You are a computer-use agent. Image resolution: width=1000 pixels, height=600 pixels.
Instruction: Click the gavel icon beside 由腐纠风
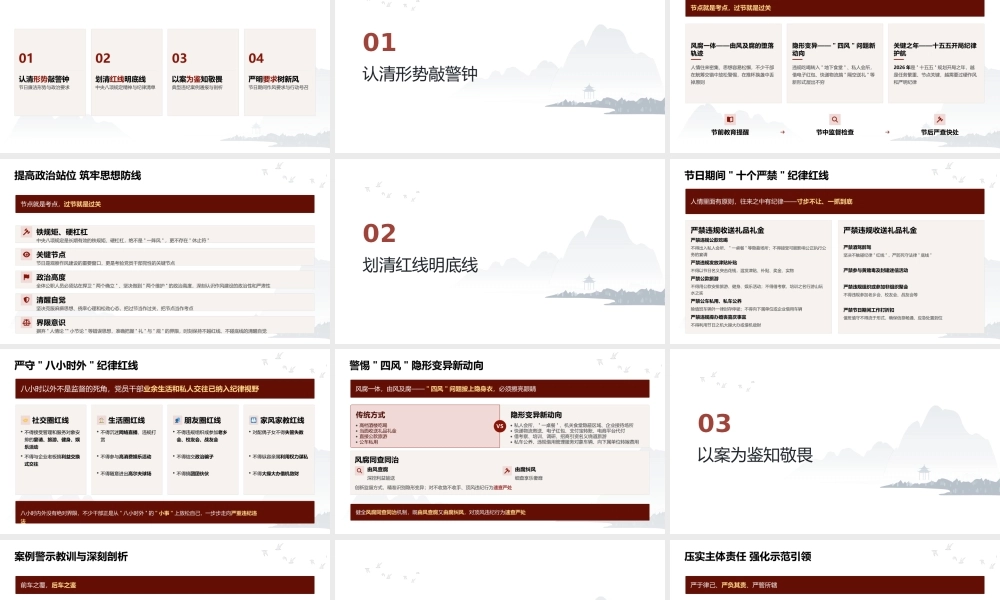[x=506, y=471]
